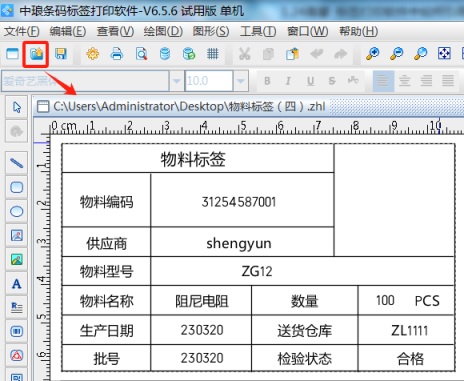This screenshot has height=381, width=464.
Task: Click the font name field
Action: [85, 81]
